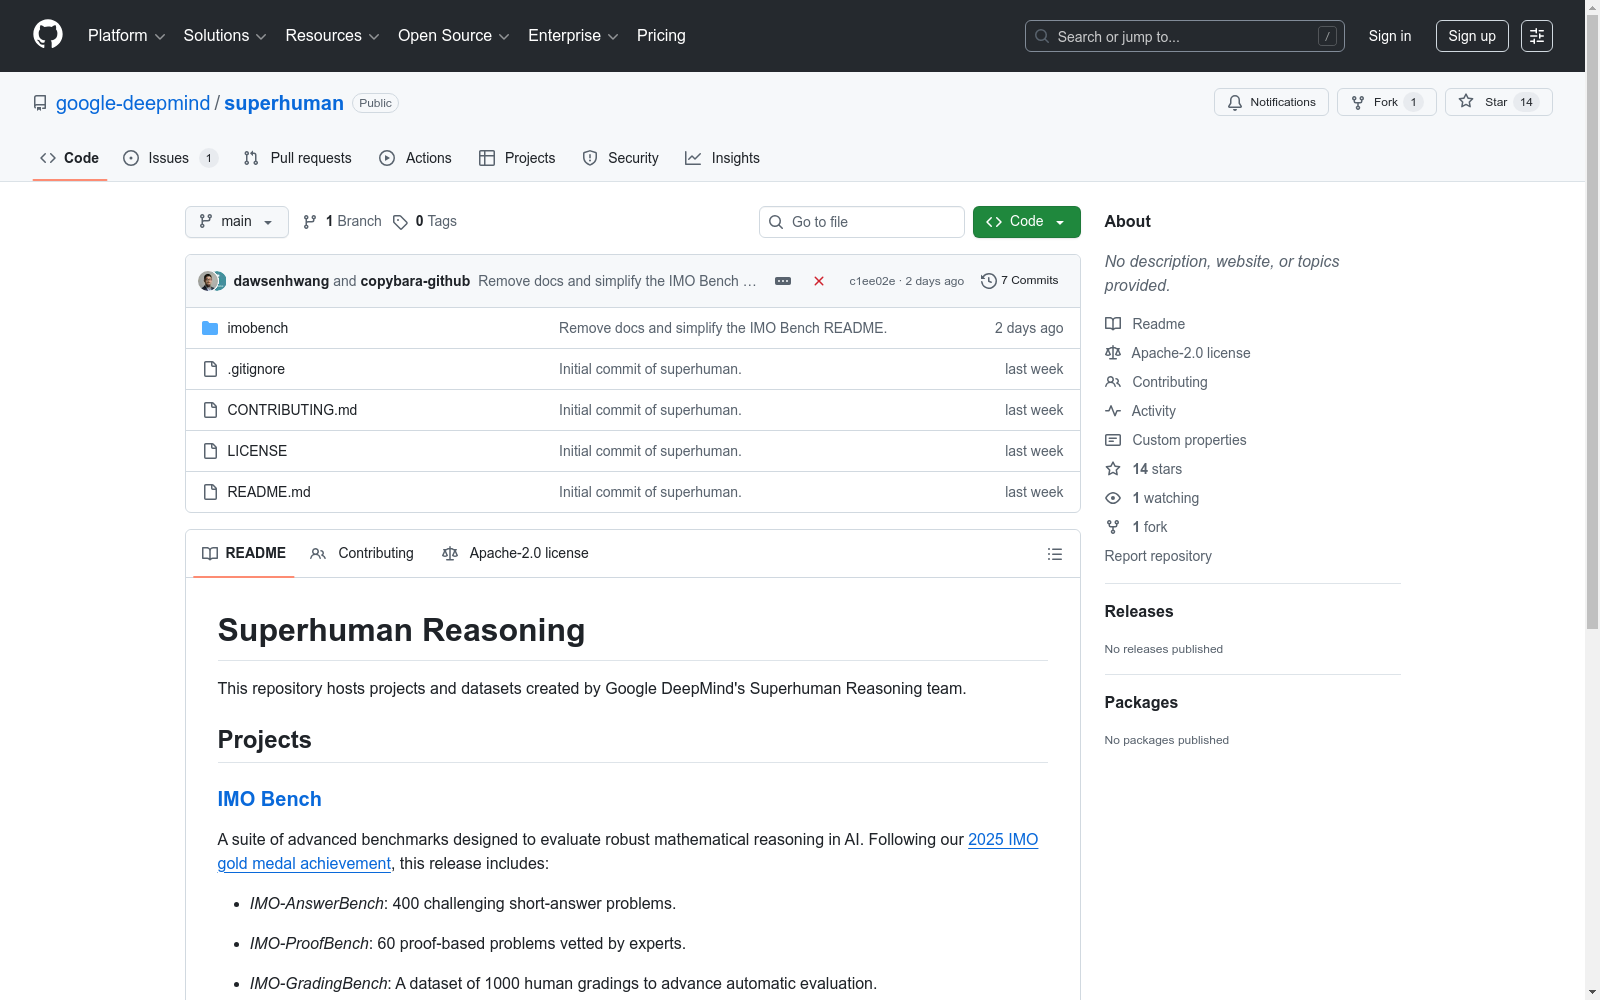Follow the 2025 IMO gold medal link
1600x1000 pixels.
1003,840
